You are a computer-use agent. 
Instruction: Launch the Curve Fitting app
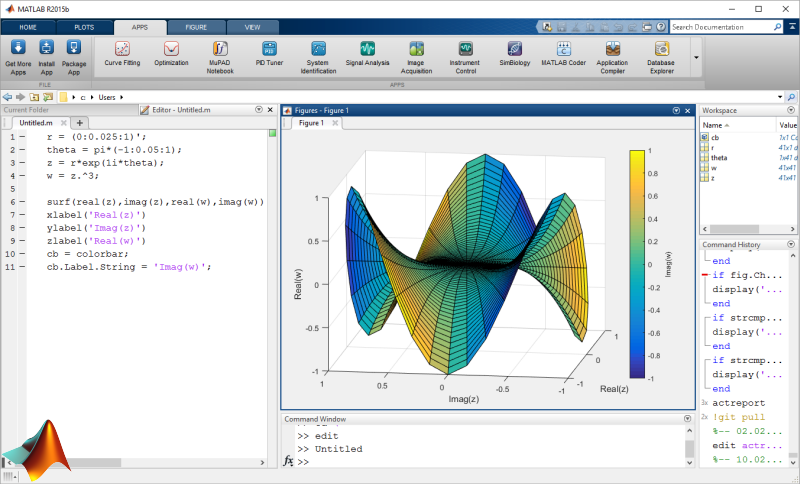(122, 53)
